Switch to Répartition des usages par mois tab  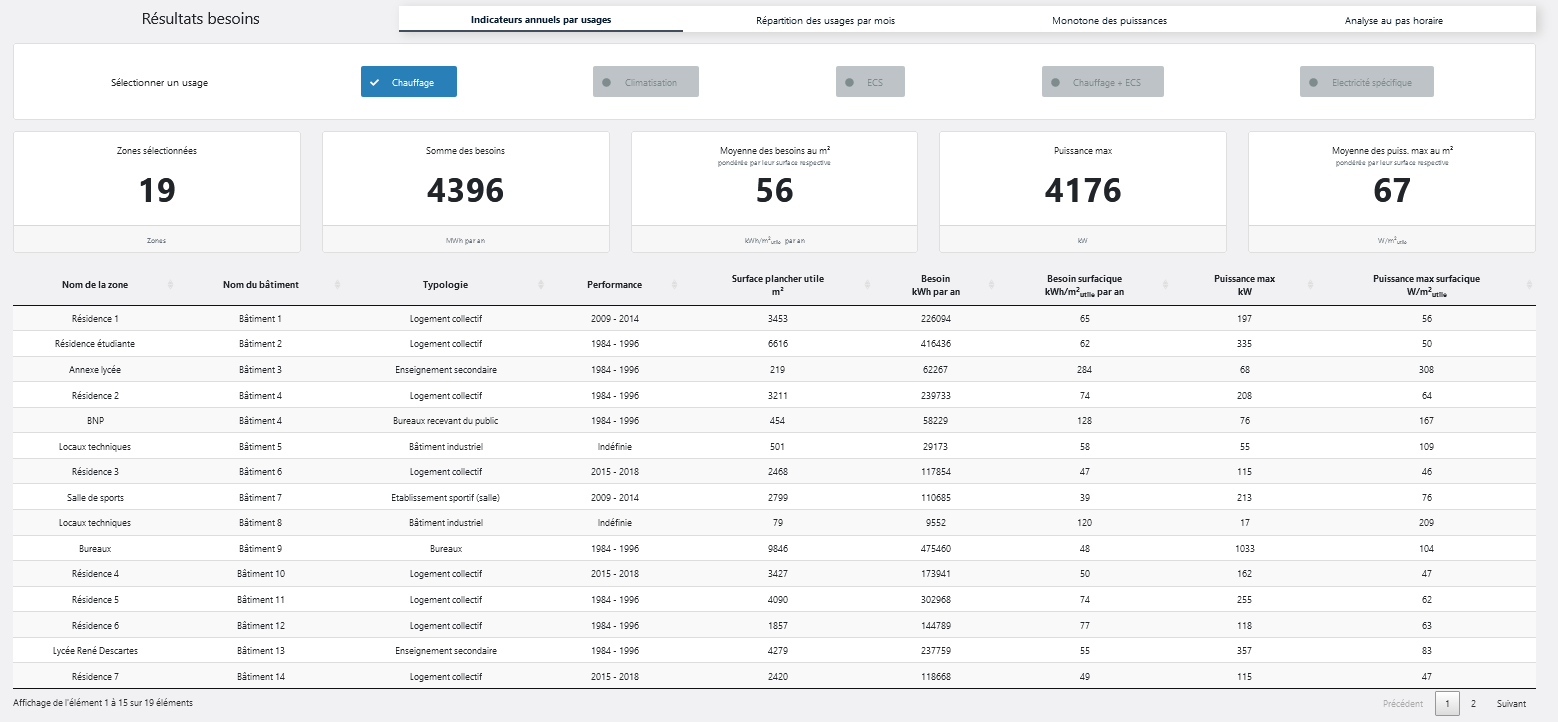825,20
